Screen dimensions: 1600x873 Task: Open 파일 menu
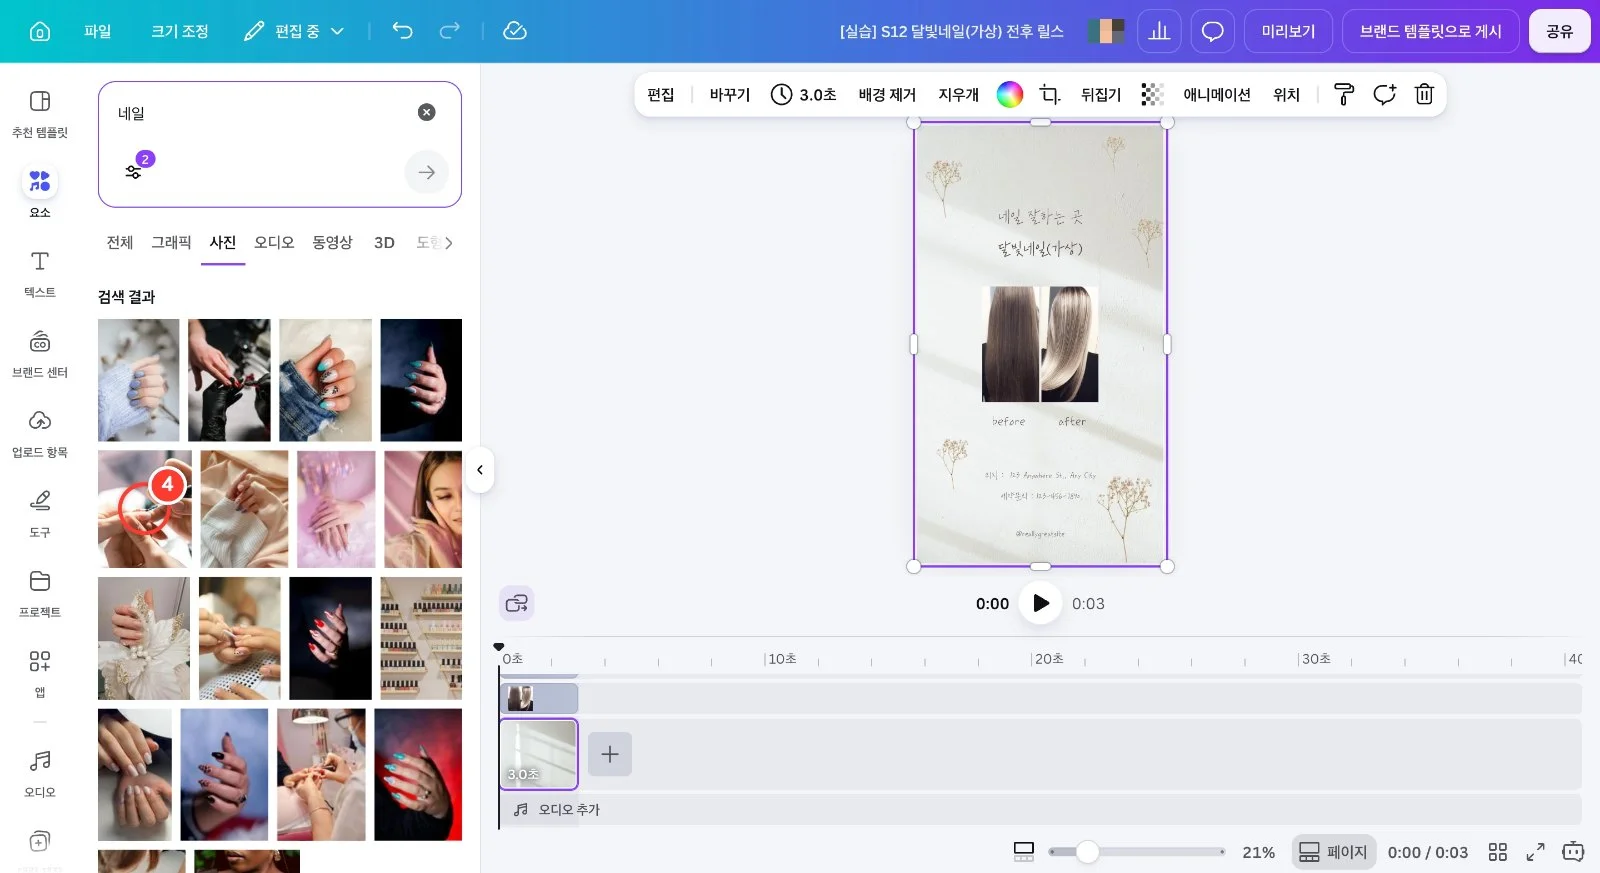(x=98, y=31)
